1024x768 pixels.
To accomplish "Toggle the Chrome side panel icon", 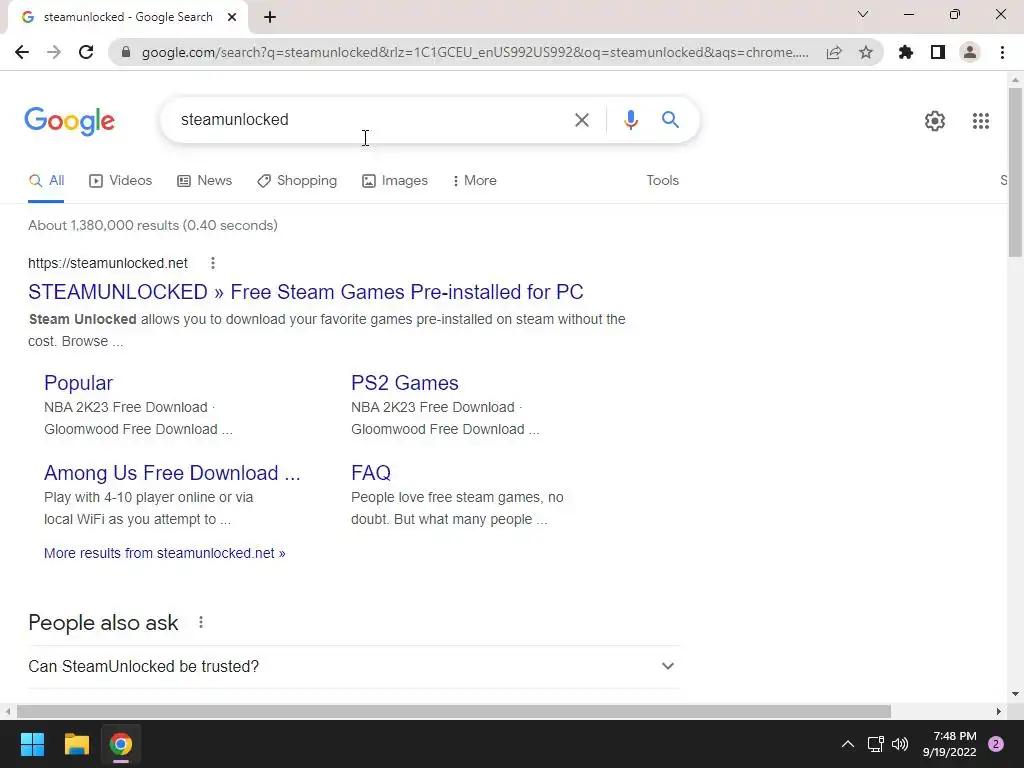I will coord(938,52).
